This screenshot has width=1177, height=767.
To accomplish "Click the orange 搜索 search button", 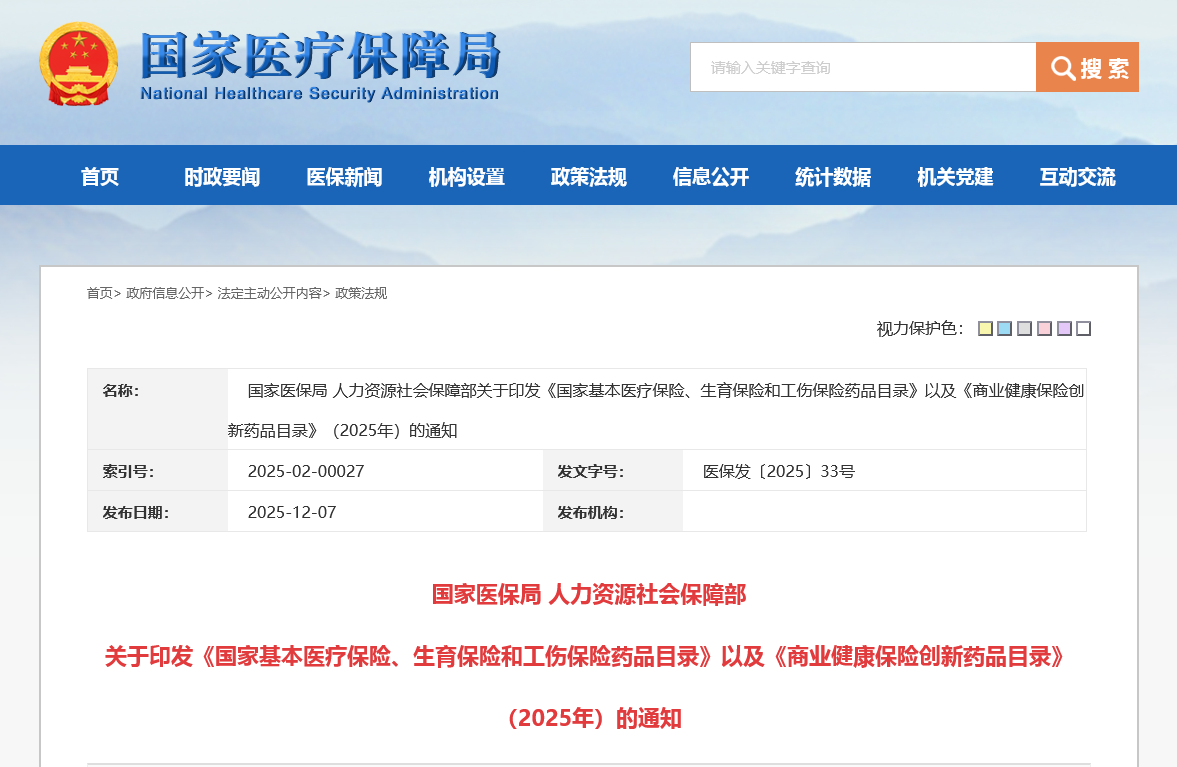I will point(1087,68).
